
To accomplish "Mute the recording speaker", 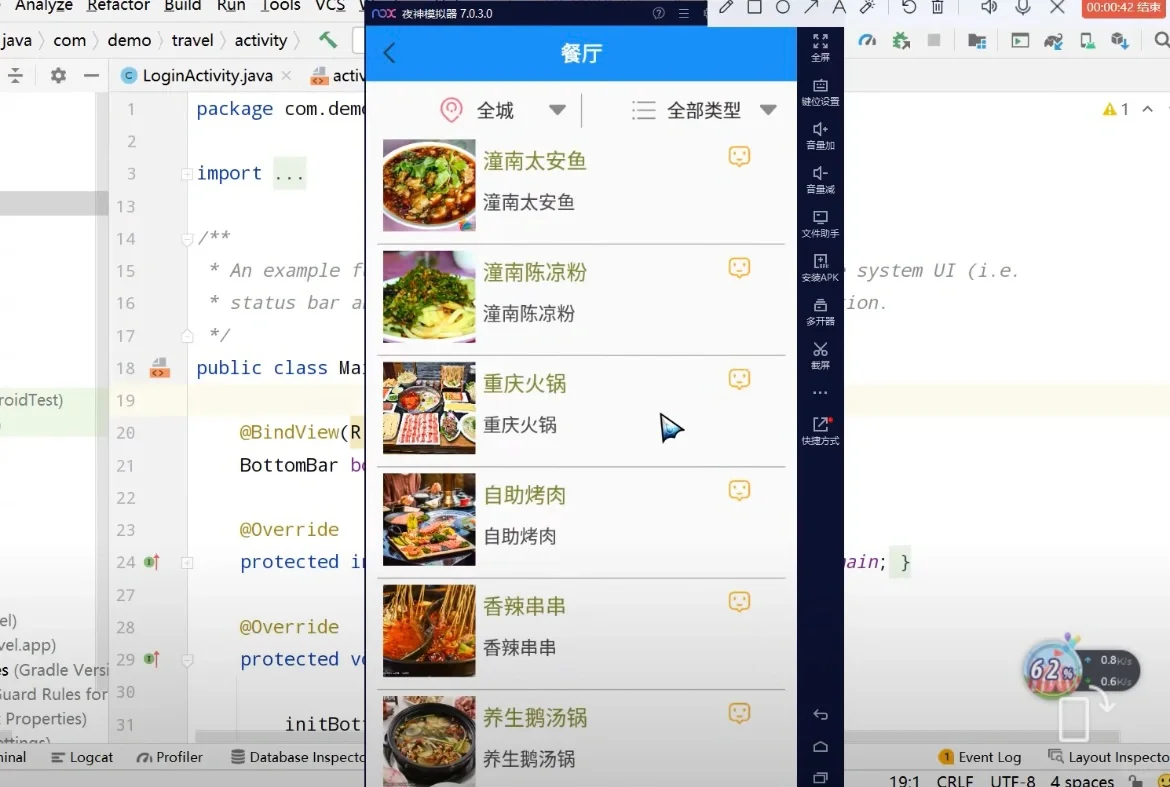I will (990, 9).
